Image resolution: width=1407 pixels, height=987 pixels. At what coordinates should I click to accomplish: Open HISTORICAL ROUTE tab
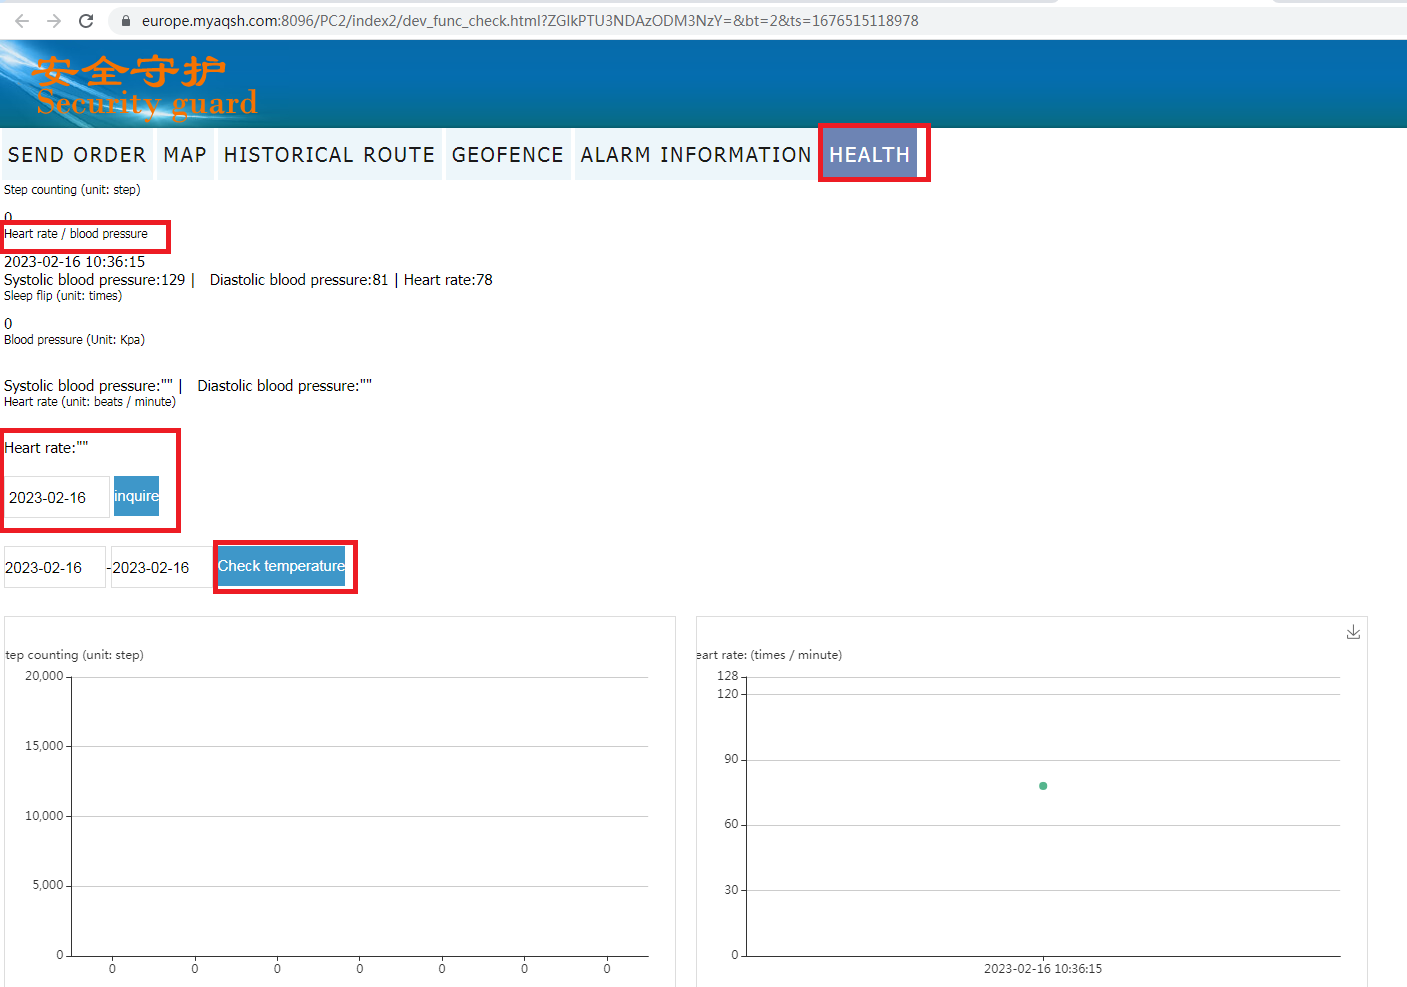[329, 155]
